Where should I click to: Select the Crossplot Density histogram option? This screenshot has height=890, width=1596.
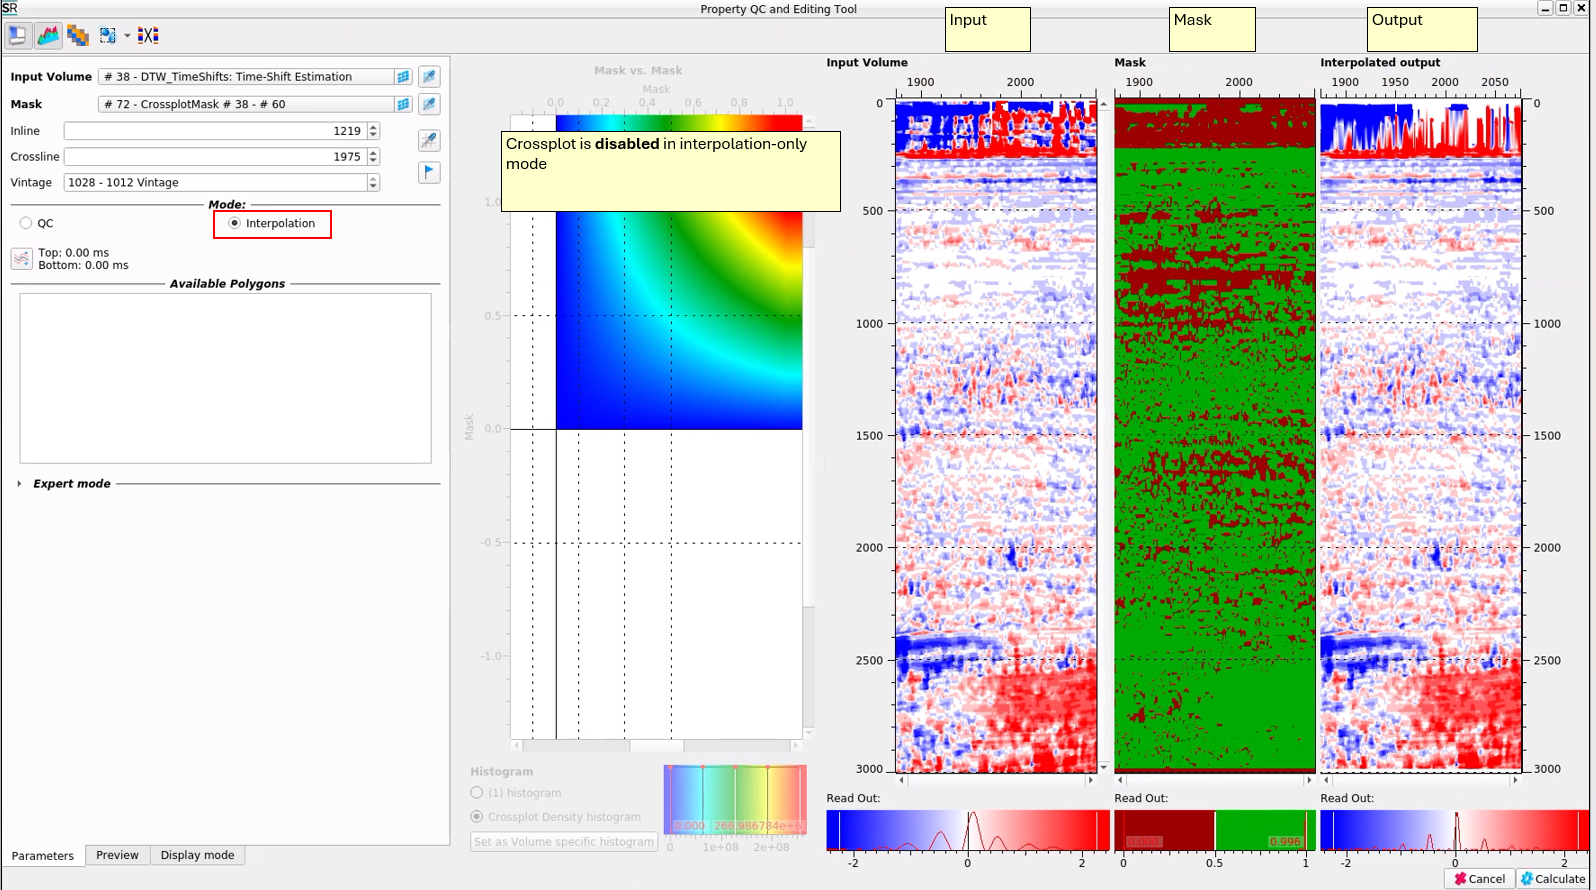(x=477, y=817)
